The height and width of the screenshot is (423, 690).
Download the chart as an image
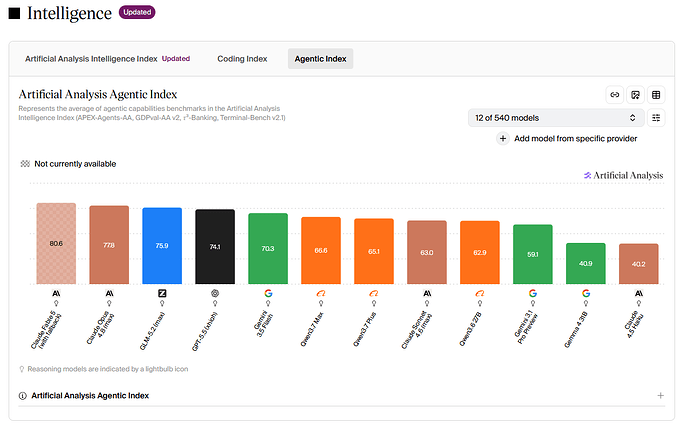[x=635, y=95]
